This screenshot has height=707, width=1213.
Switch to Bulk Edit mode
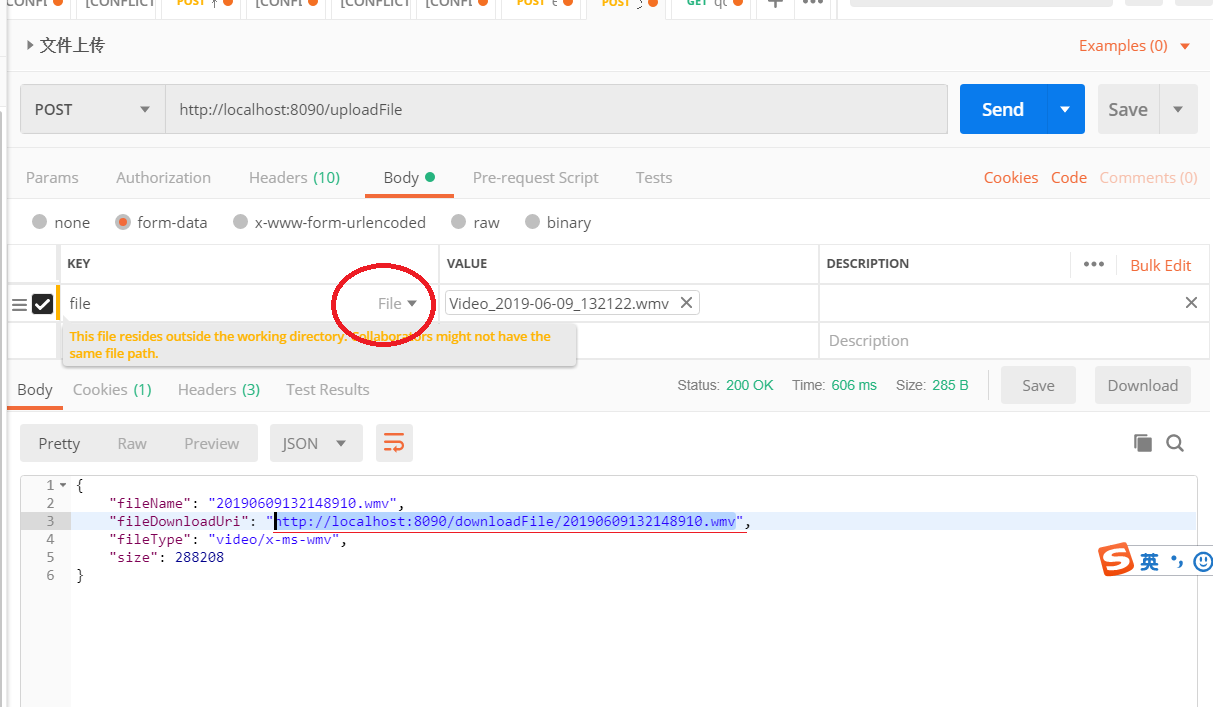(x=1160, y=265)
